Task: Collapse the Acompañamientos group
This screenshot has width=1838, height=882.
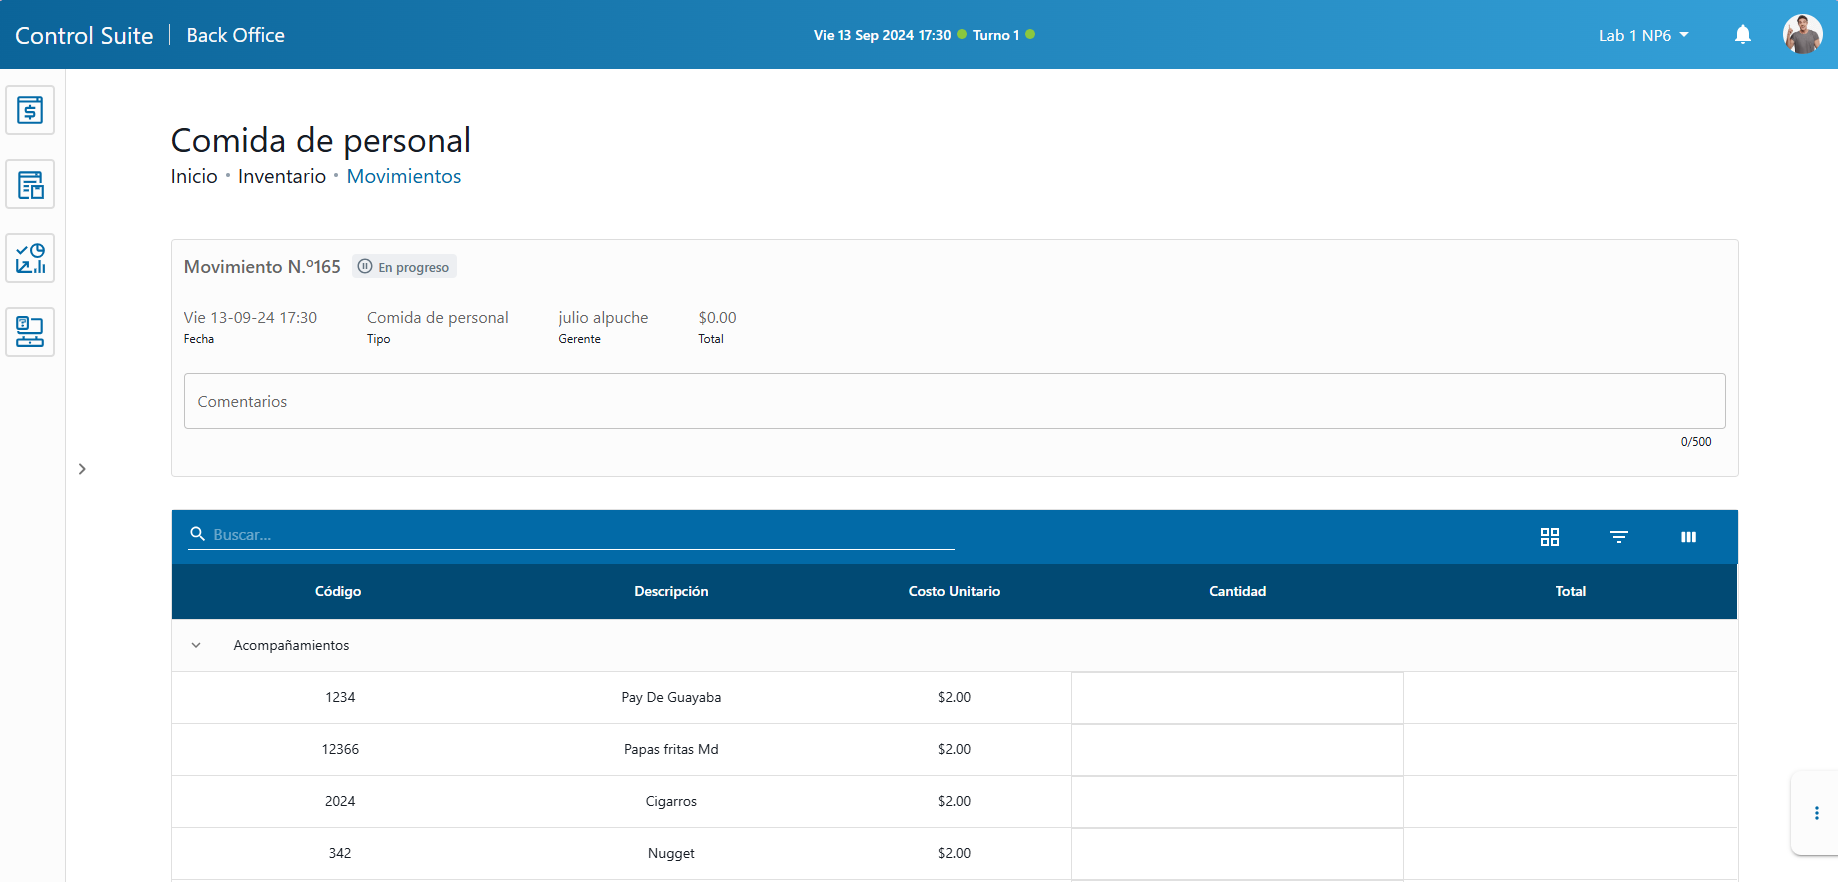Action: (x=196, y=645)
